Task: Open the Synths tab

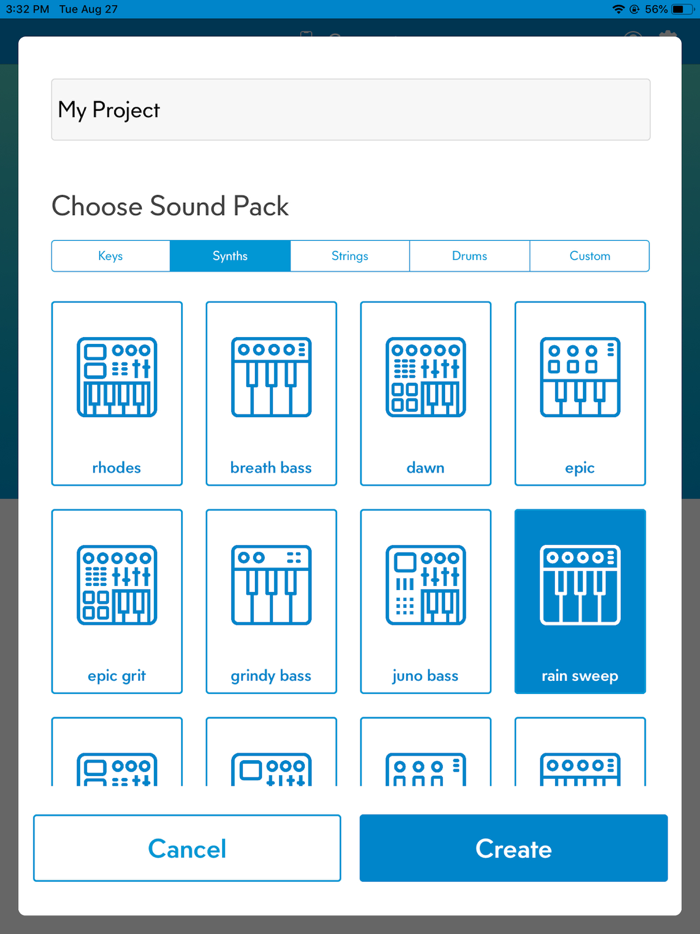Action: click(x=230, y=256)
